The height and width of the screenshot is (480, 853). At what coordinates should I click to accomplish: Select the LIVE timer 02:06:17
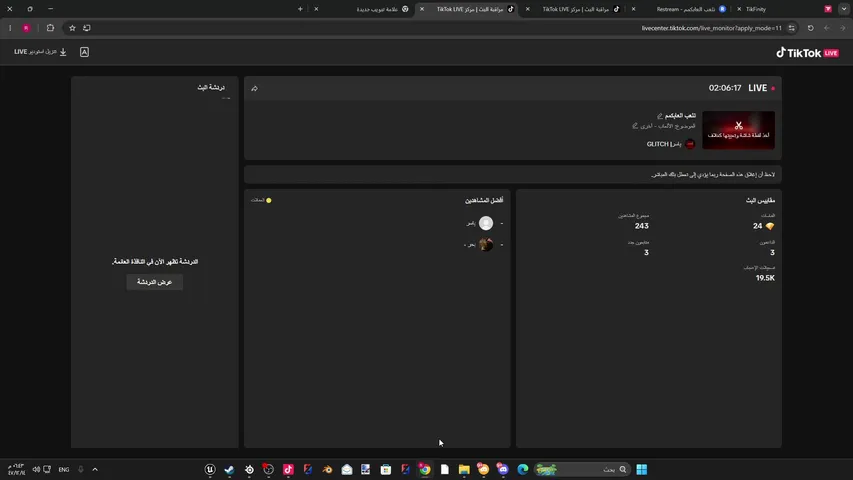point(725,88)
